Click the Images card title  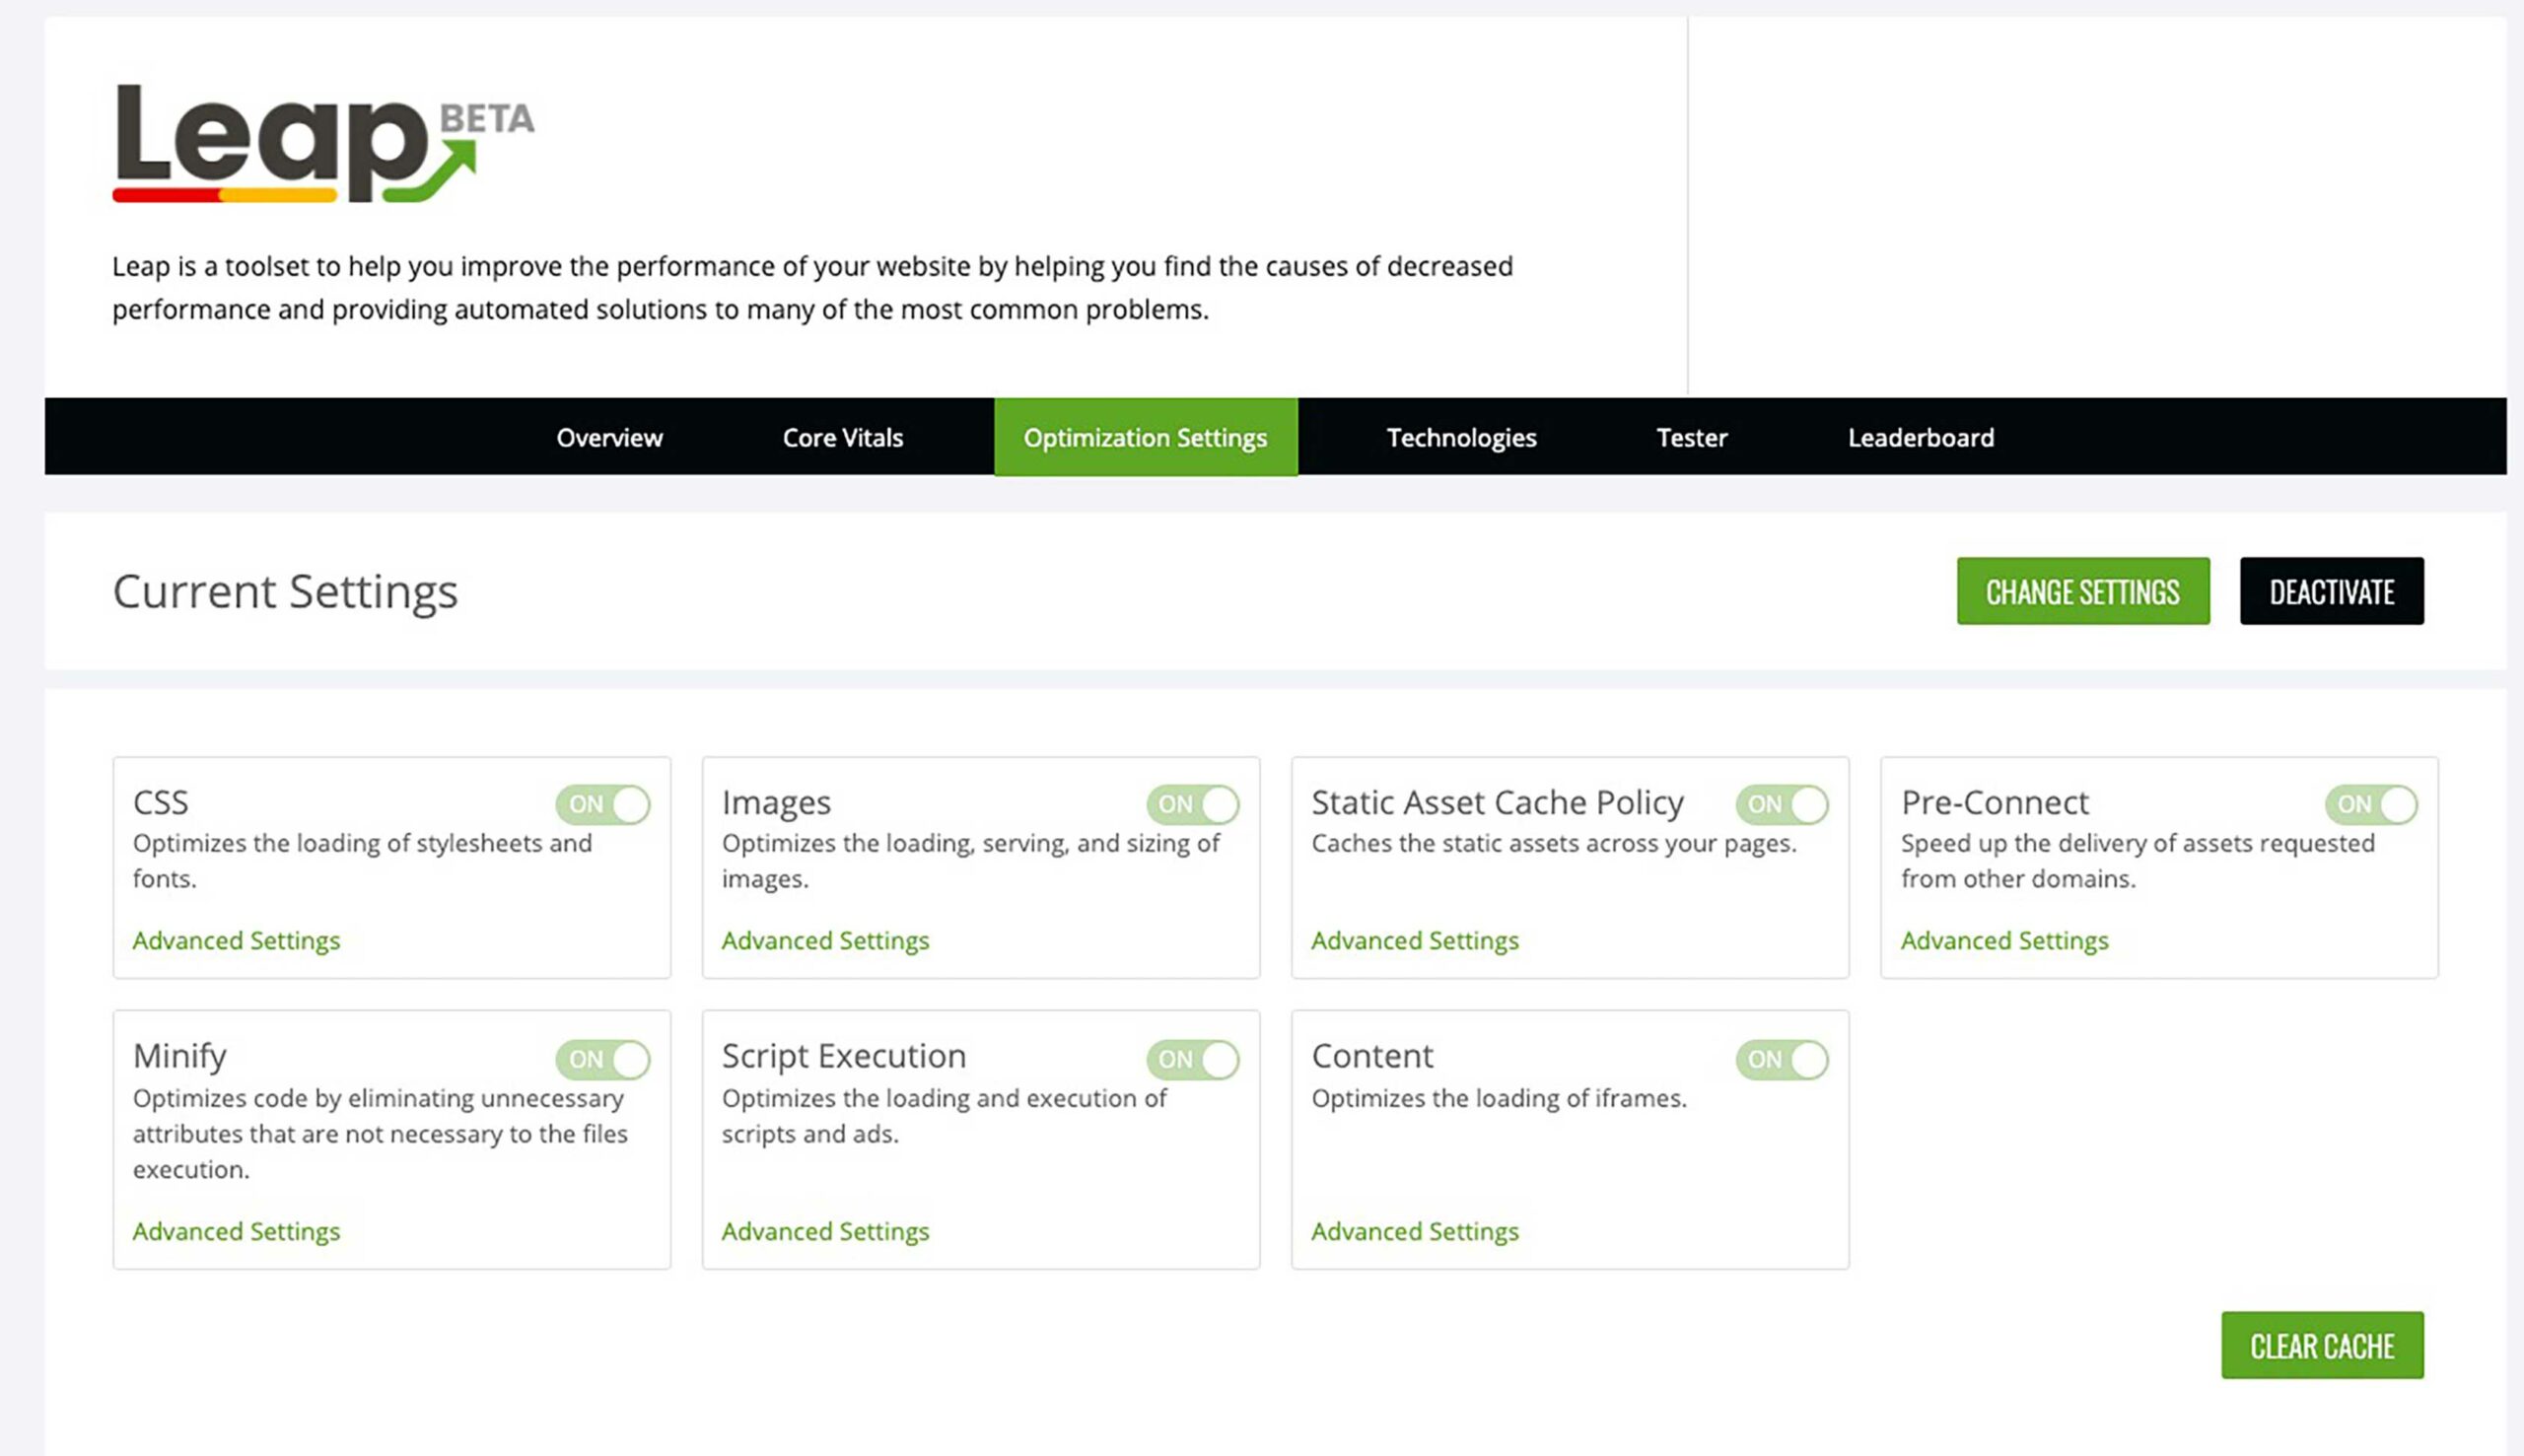776,802
